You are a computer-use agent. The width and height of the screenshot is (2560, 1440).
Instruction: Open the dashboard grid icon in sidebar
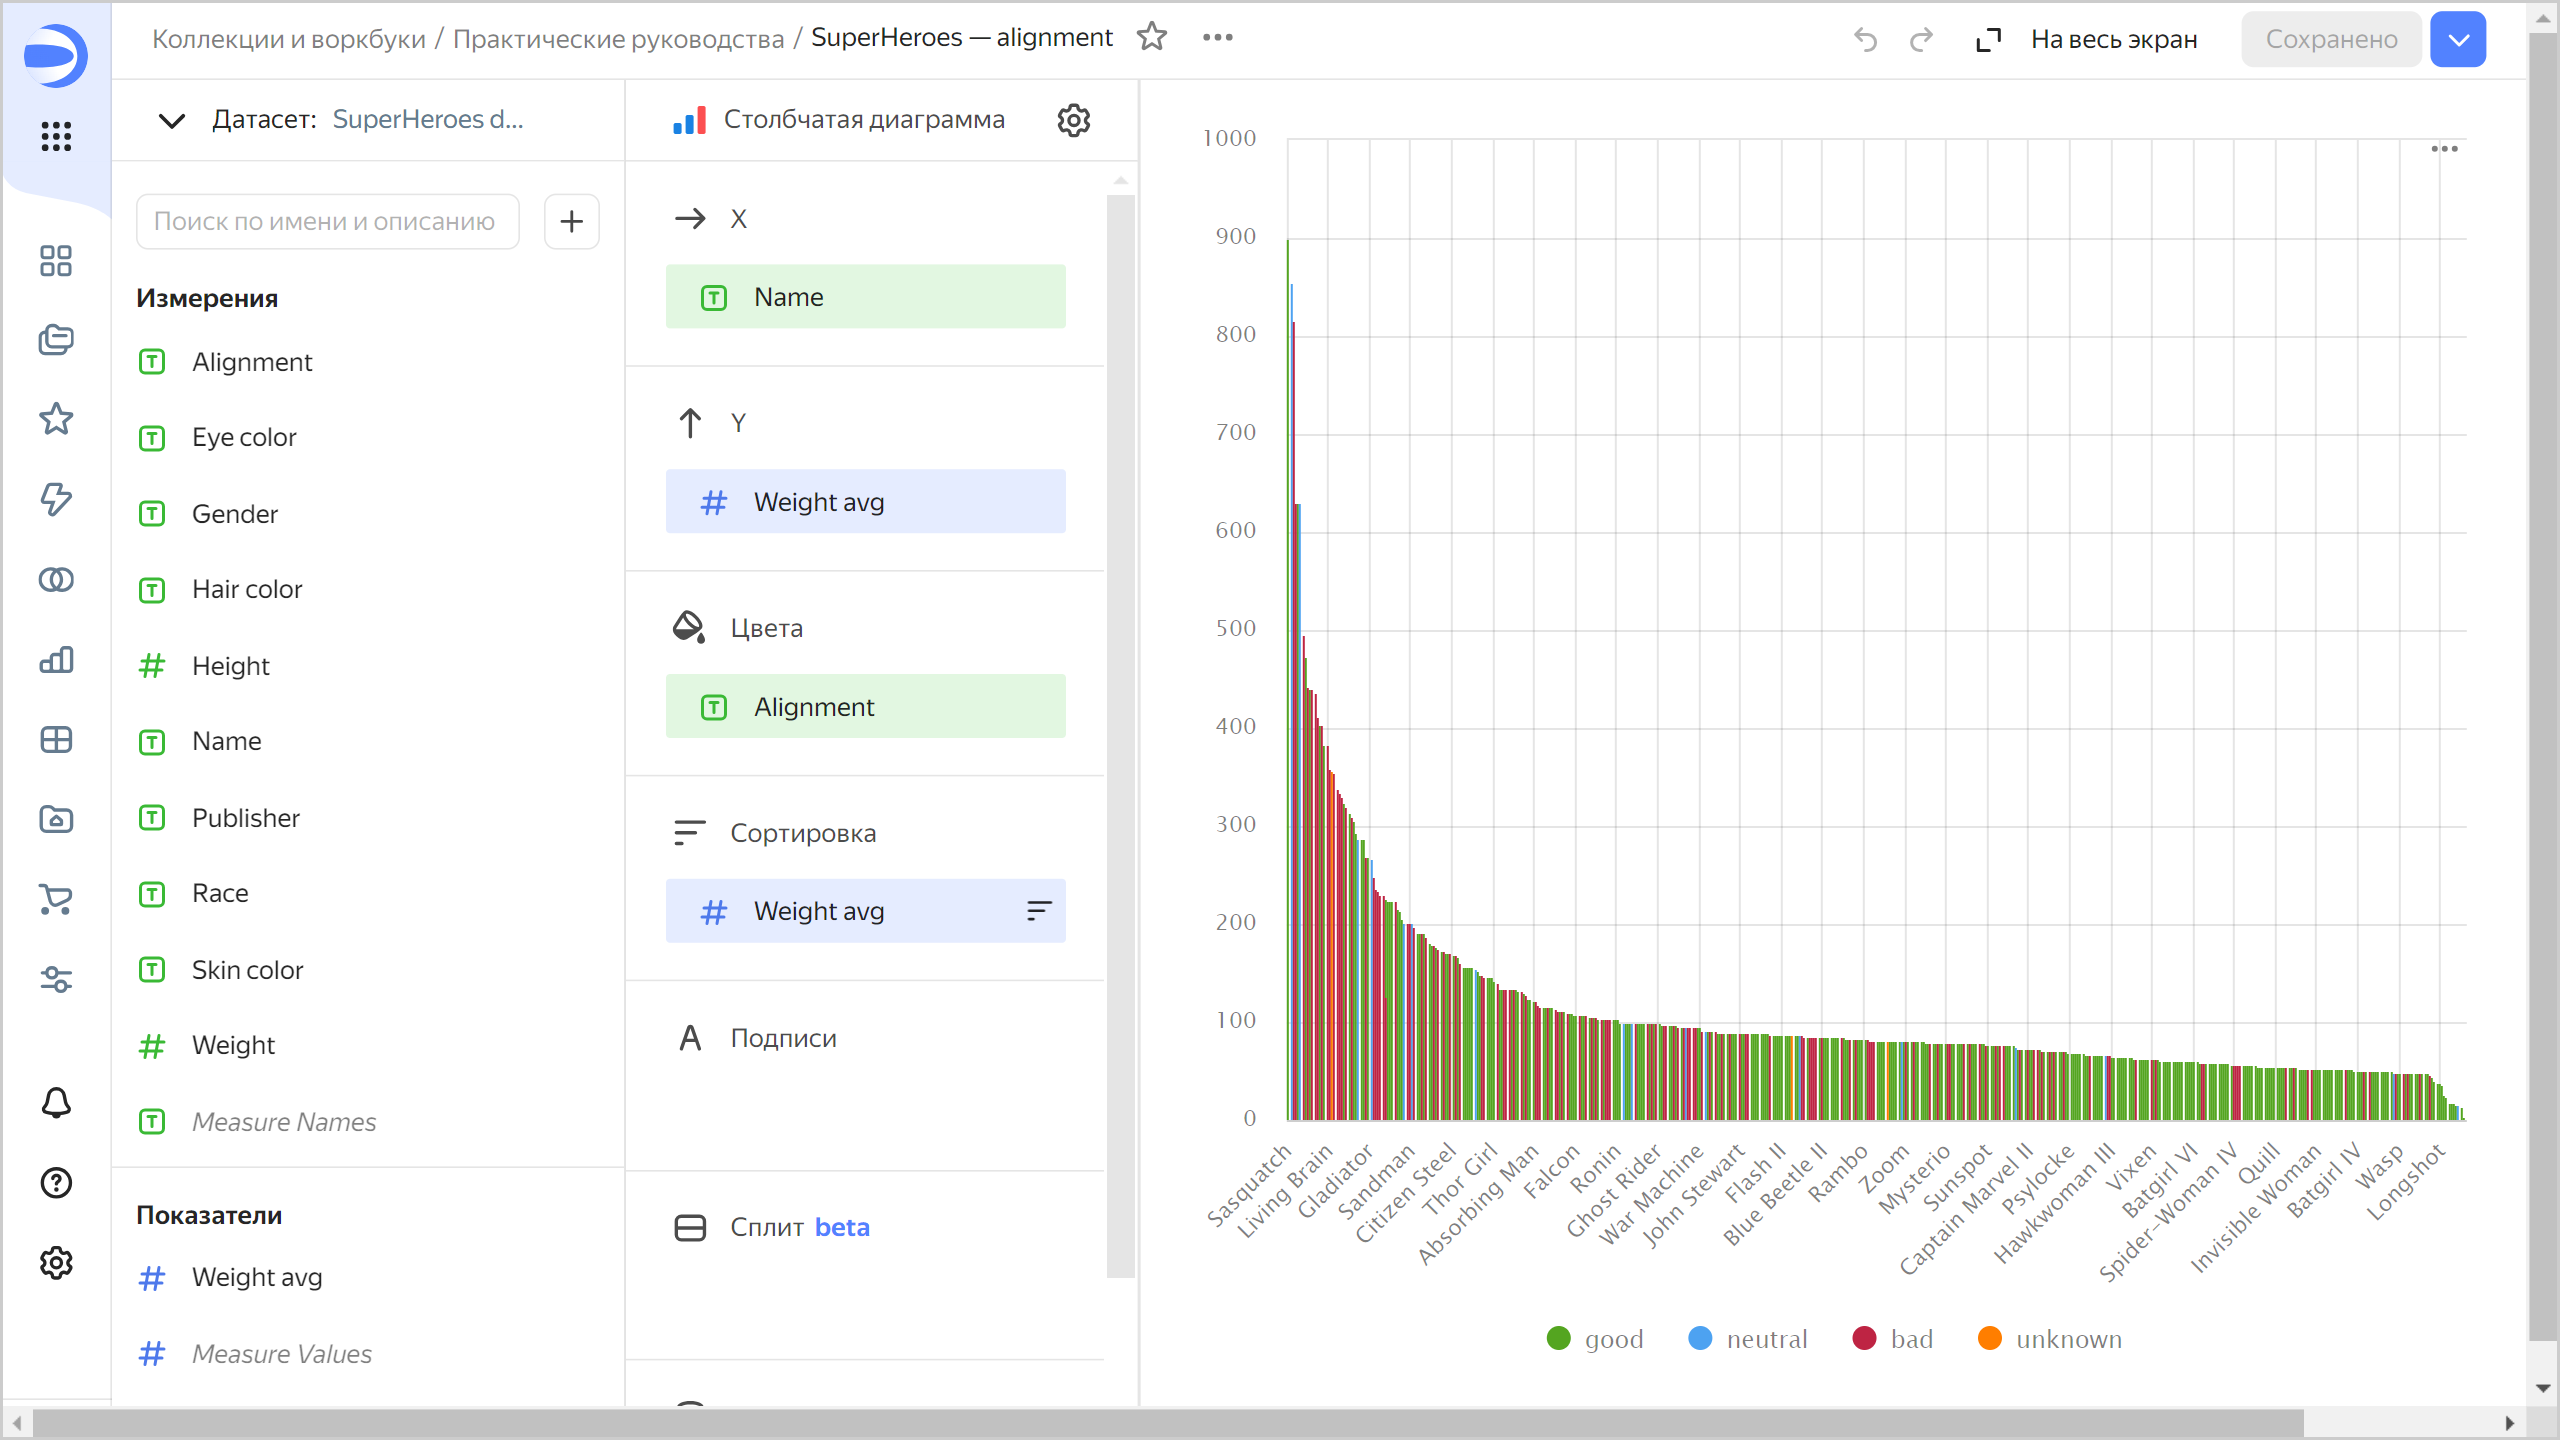56,740
